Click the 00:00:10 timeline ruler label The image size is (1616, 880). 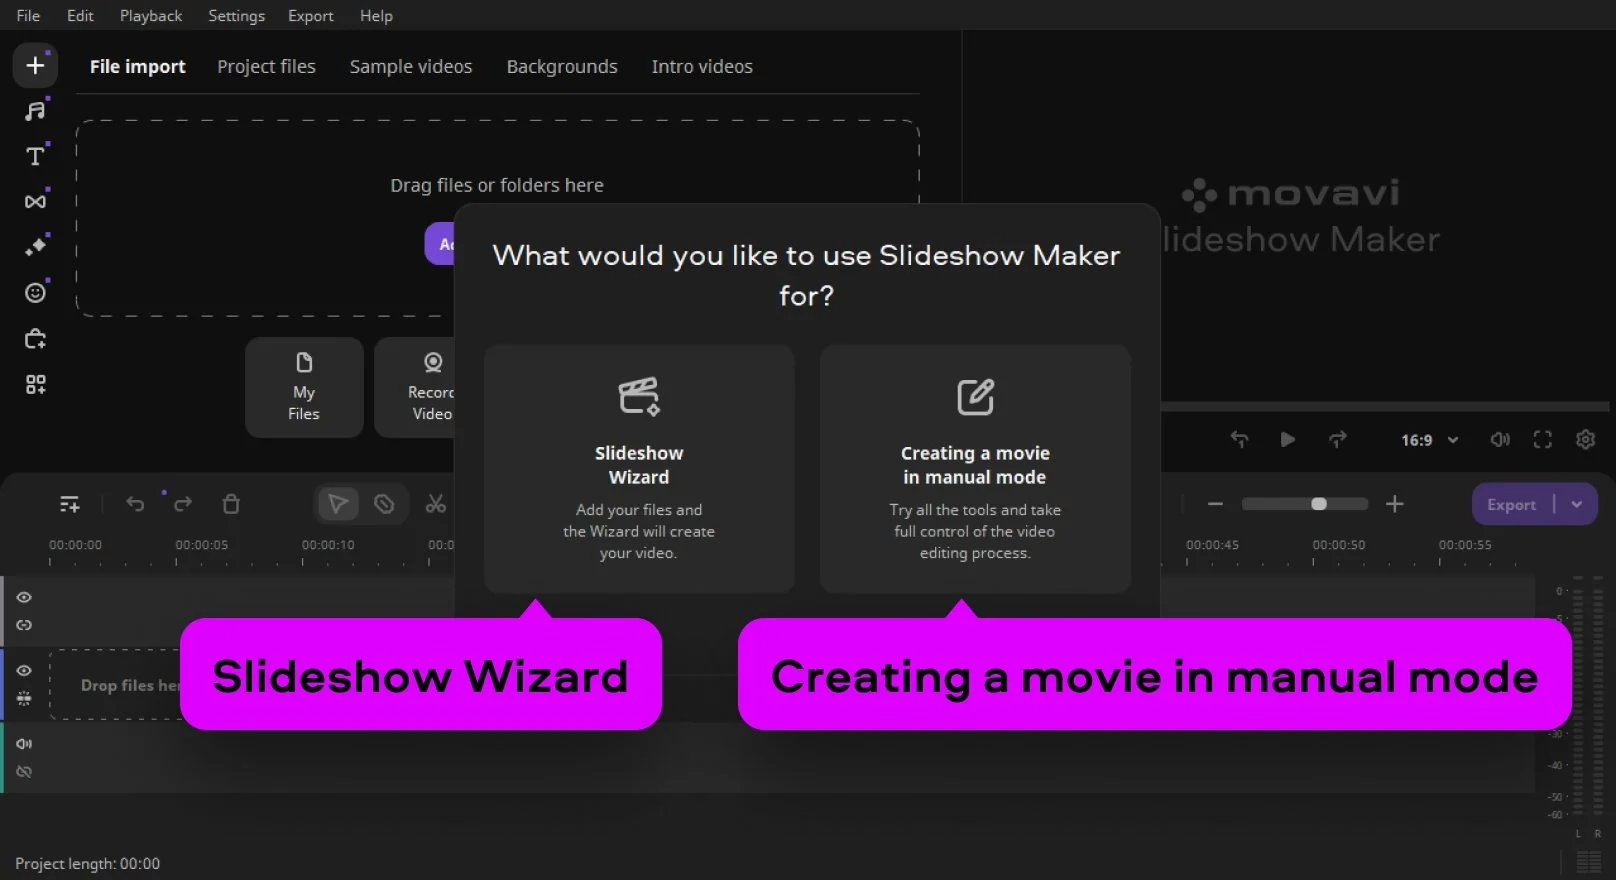point(328,545)
